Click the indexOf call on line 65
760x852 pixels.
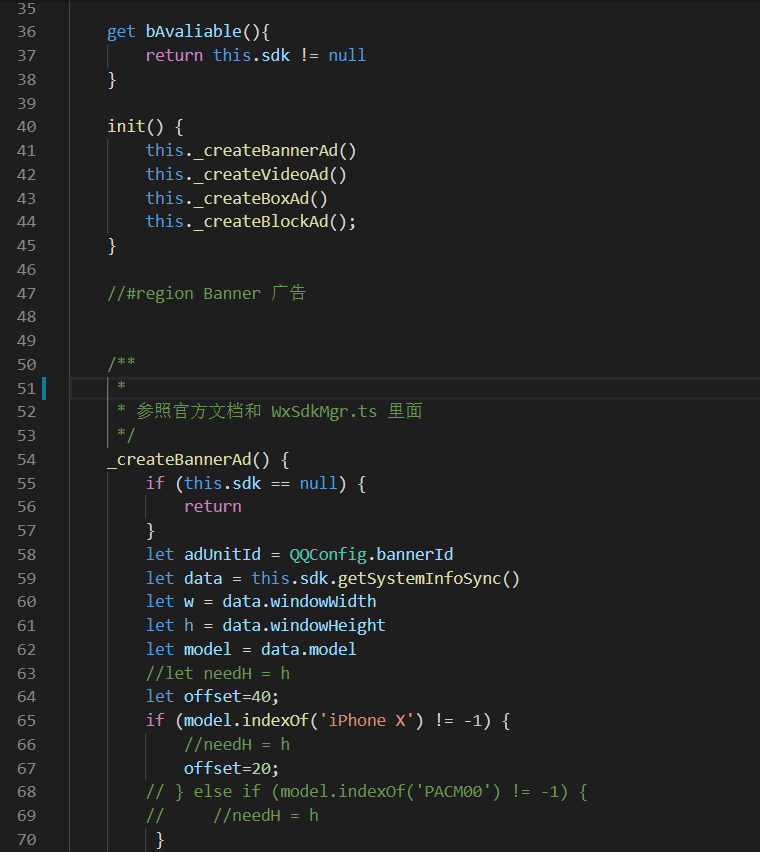tap(275, 721)
